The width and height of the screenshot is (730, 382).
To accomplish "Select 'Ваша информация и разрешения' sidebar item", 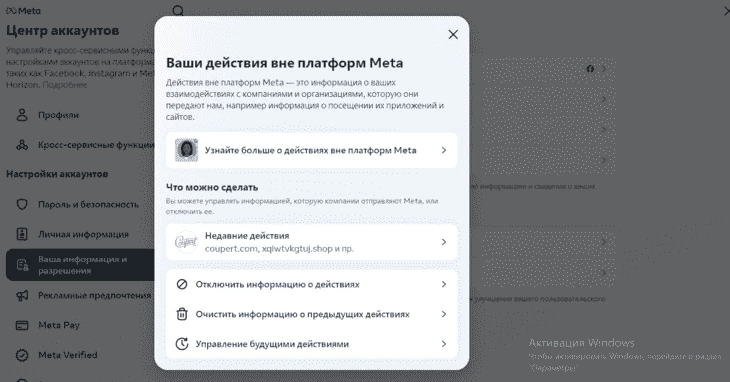I will point(80,265).
